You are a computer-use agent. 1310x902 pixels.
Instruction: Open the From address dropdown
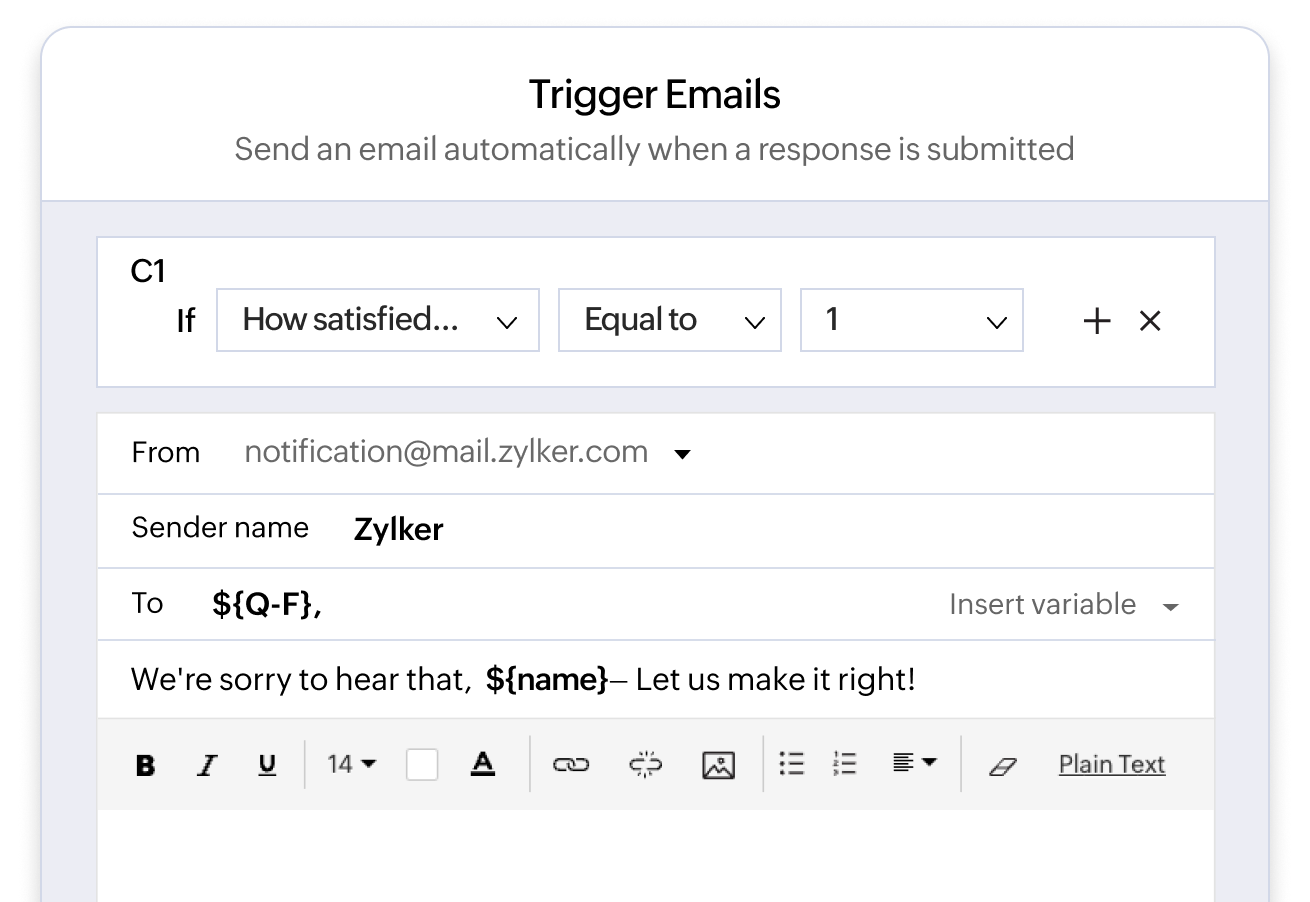pos(683,453)
